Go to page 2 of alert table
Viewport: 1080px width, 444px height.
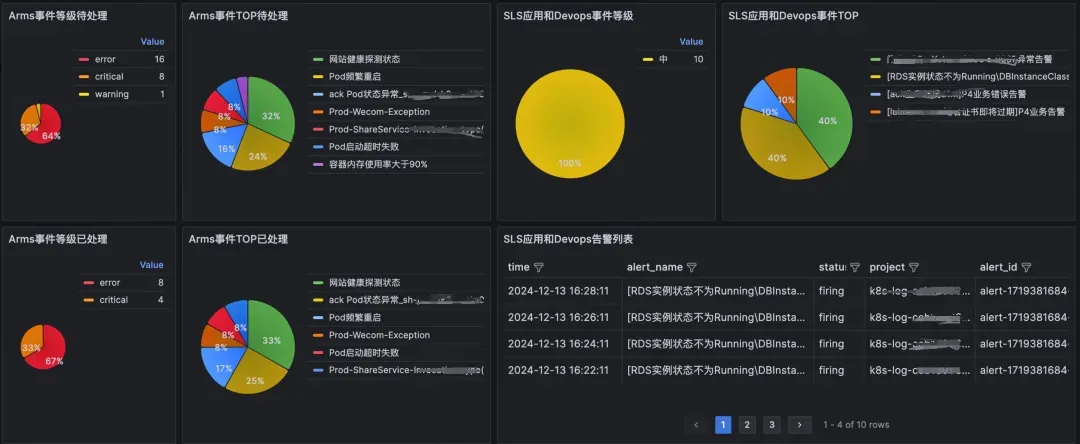click(x=747, y=425)
